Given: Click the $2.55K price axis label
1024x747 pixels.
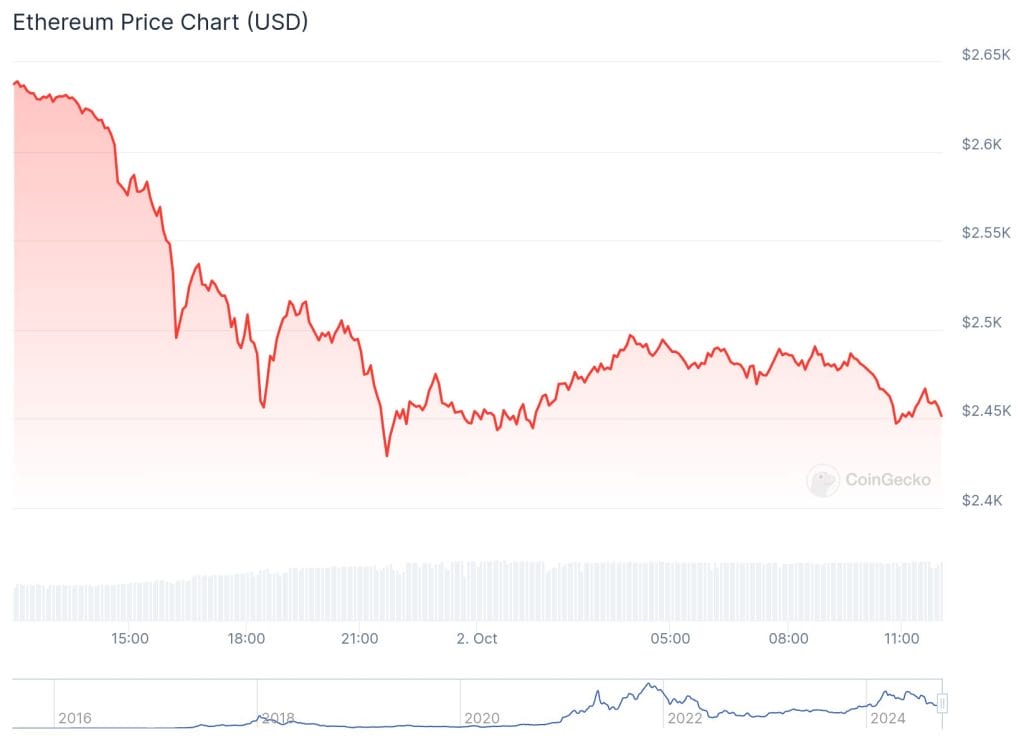Looking at the screenshot, I should (x=986, y=233).
